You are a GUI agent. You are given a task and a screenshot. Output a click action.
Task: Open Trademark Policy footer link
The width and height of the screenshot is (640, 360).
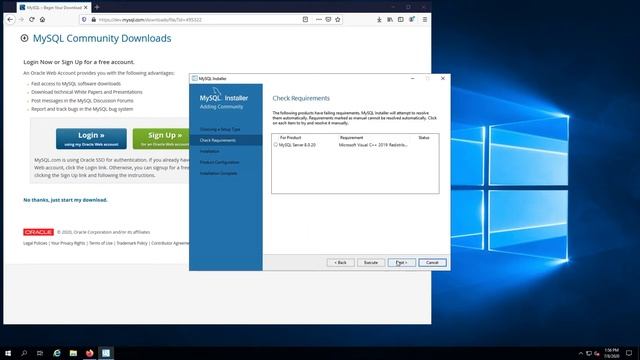(x=132, y=243)
